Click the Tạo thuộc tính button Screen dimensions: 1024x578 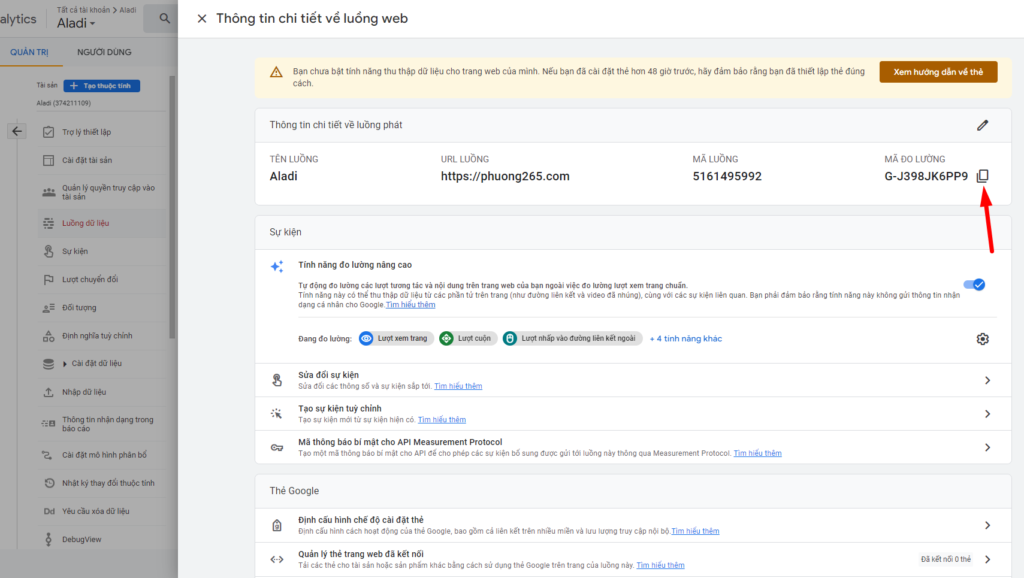102,86
